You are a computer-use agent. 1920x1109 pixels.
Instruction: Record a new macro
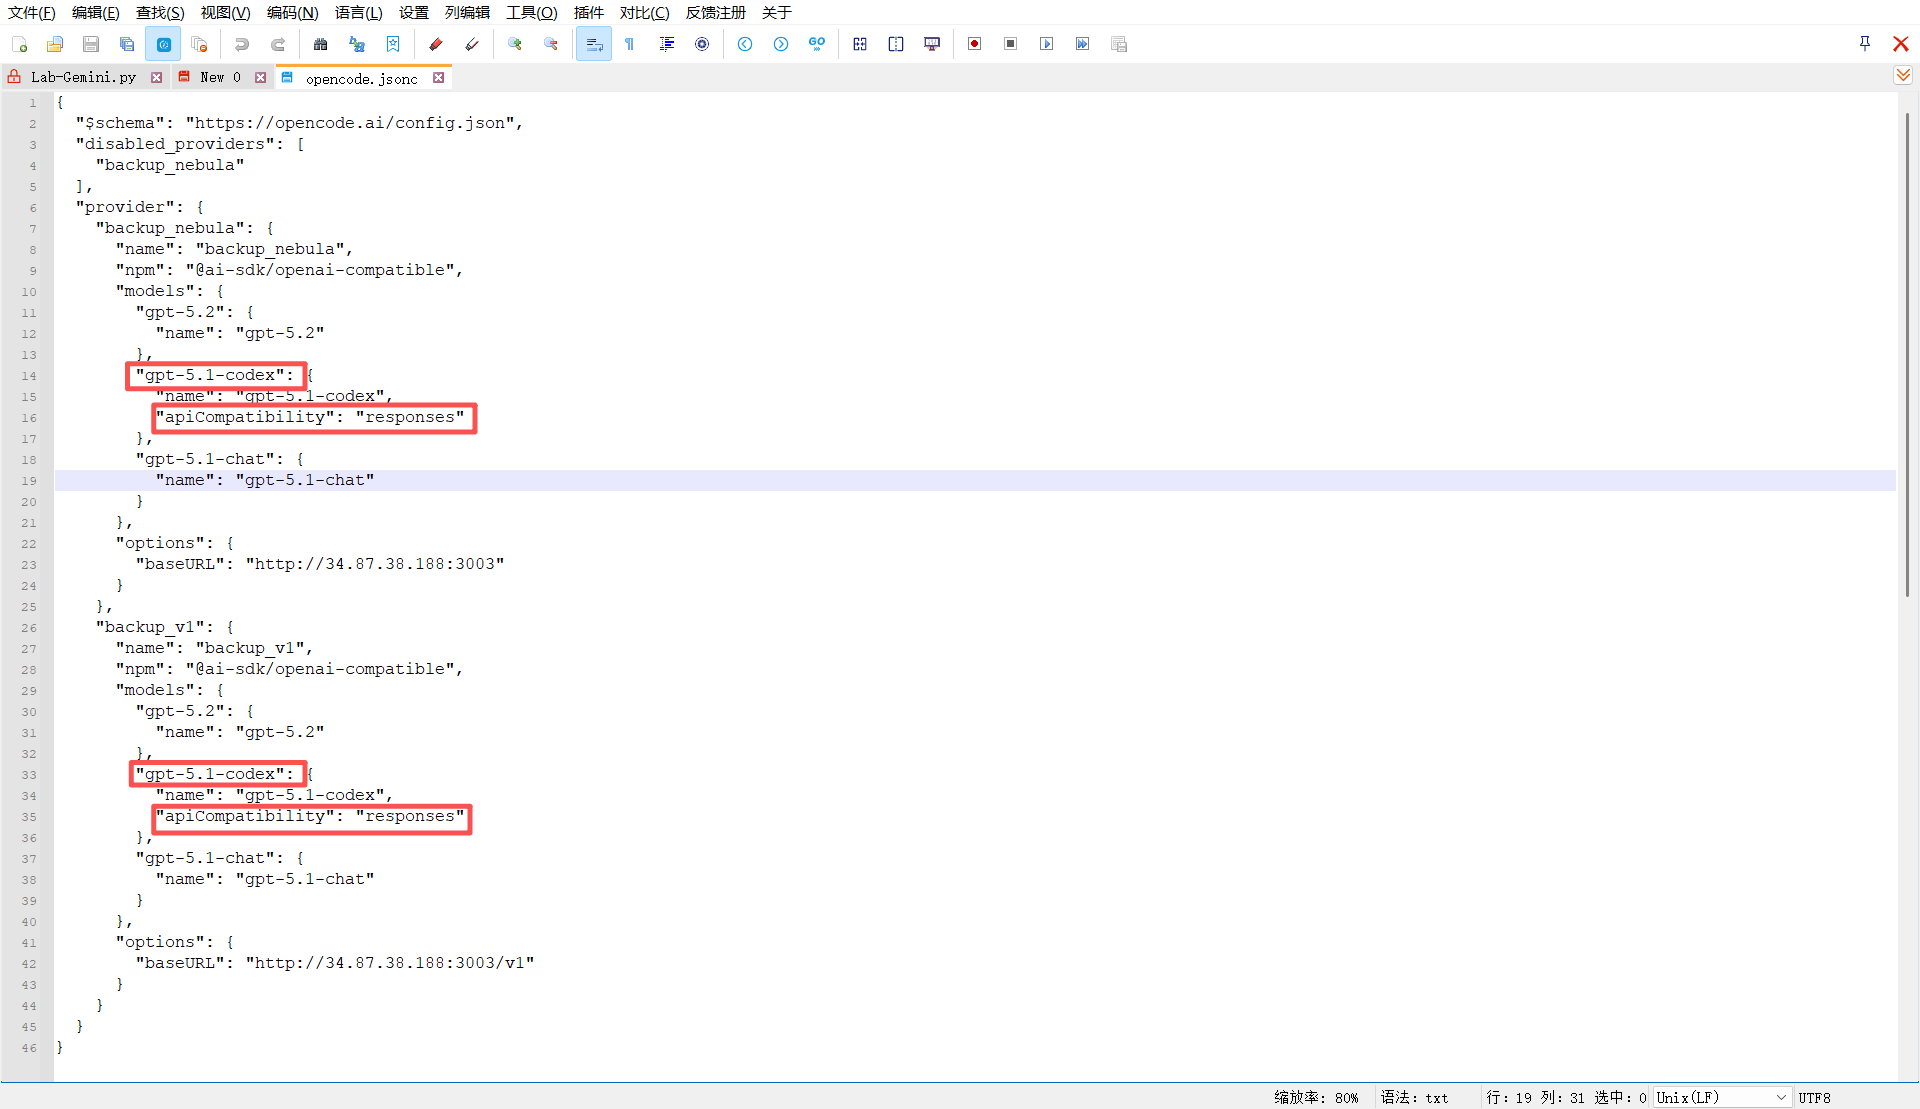coord(975,44)
